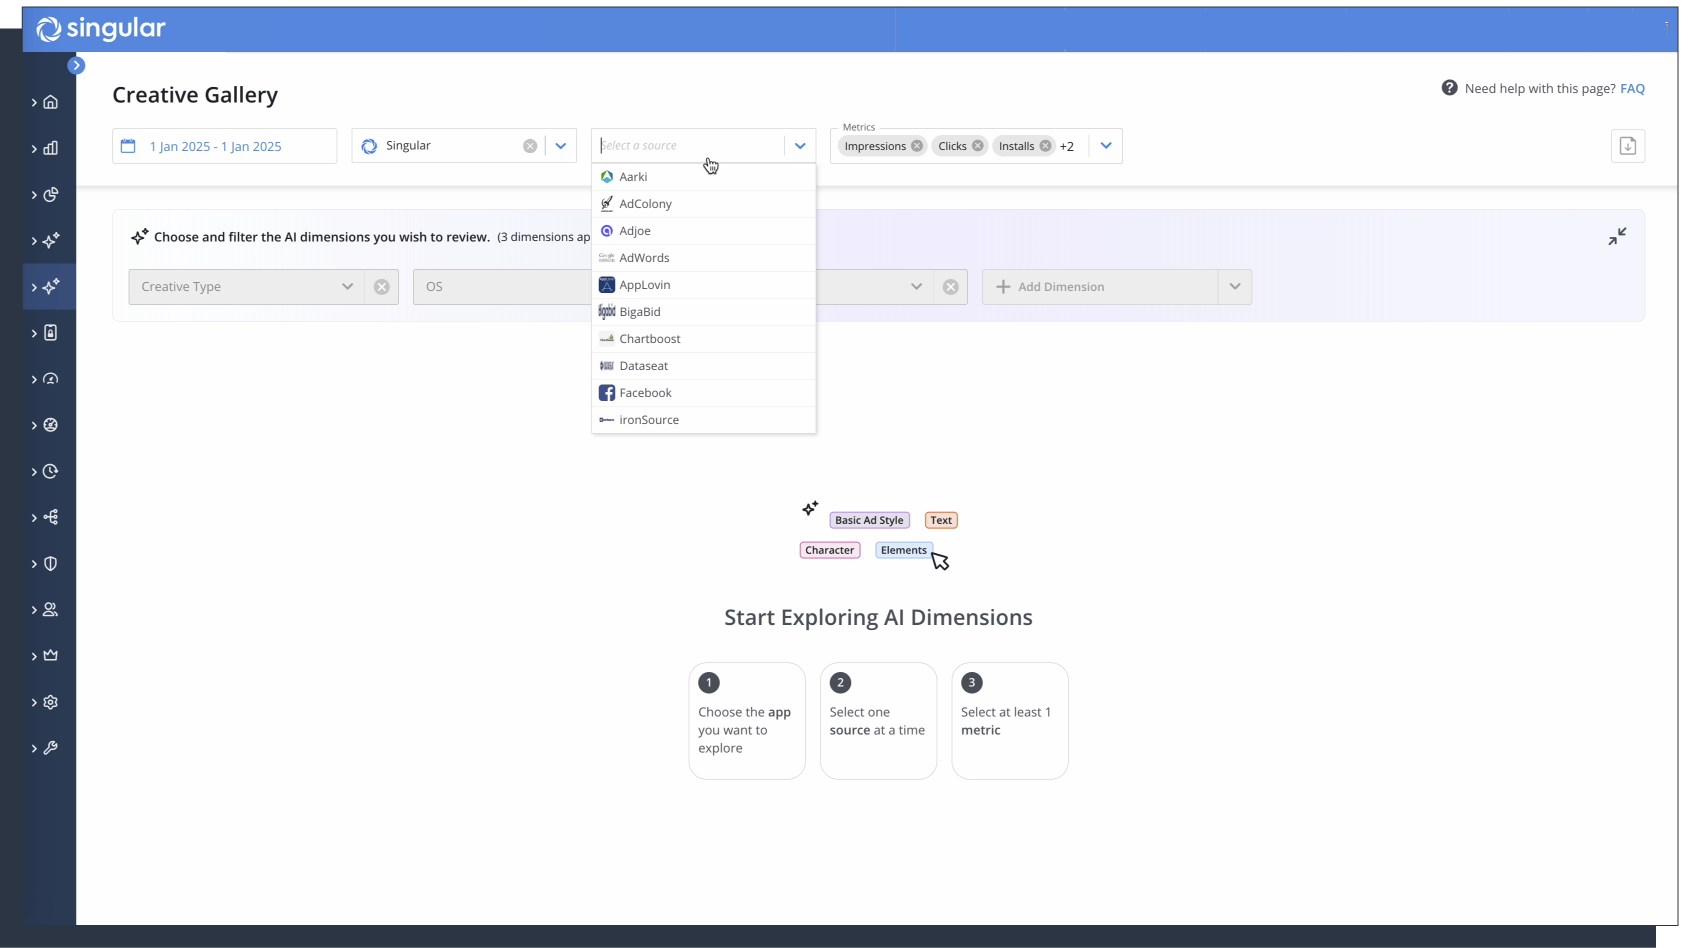Remove the Creative Type dimension
Viewport: 1689px width, 948px height.
[382, 287]
